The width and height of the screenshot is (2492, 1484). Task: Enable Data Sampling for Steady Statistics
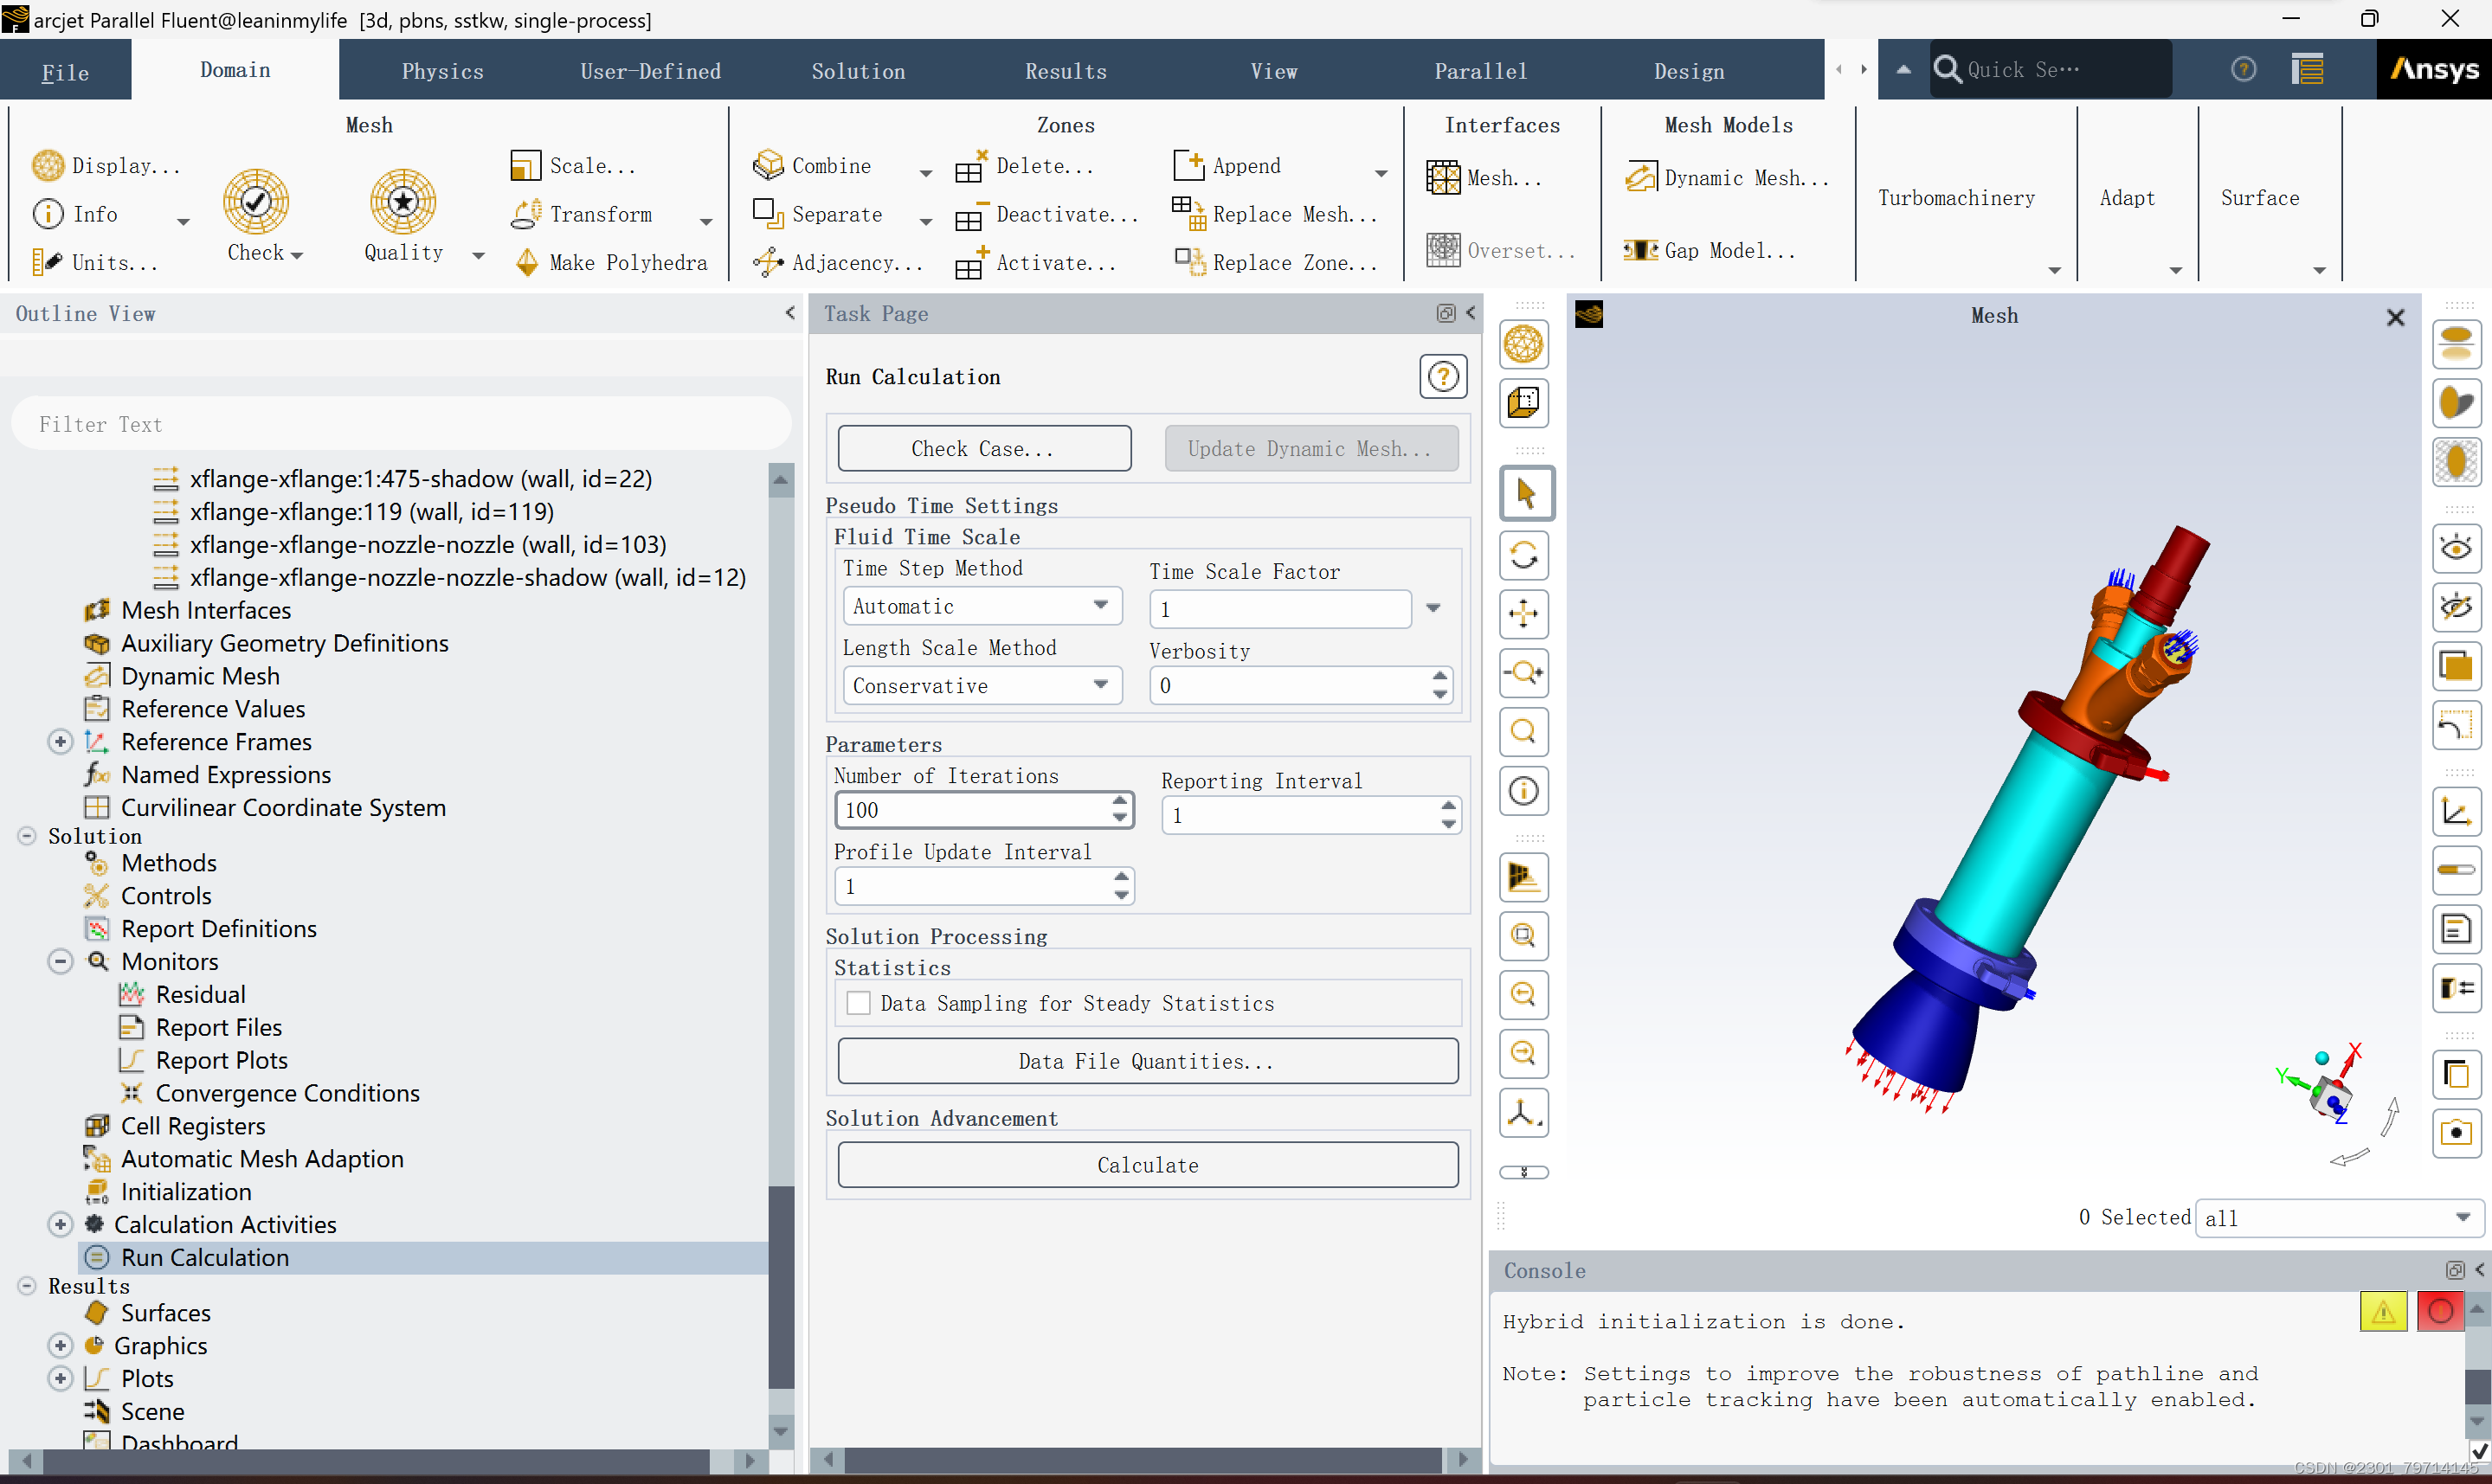858,1003
